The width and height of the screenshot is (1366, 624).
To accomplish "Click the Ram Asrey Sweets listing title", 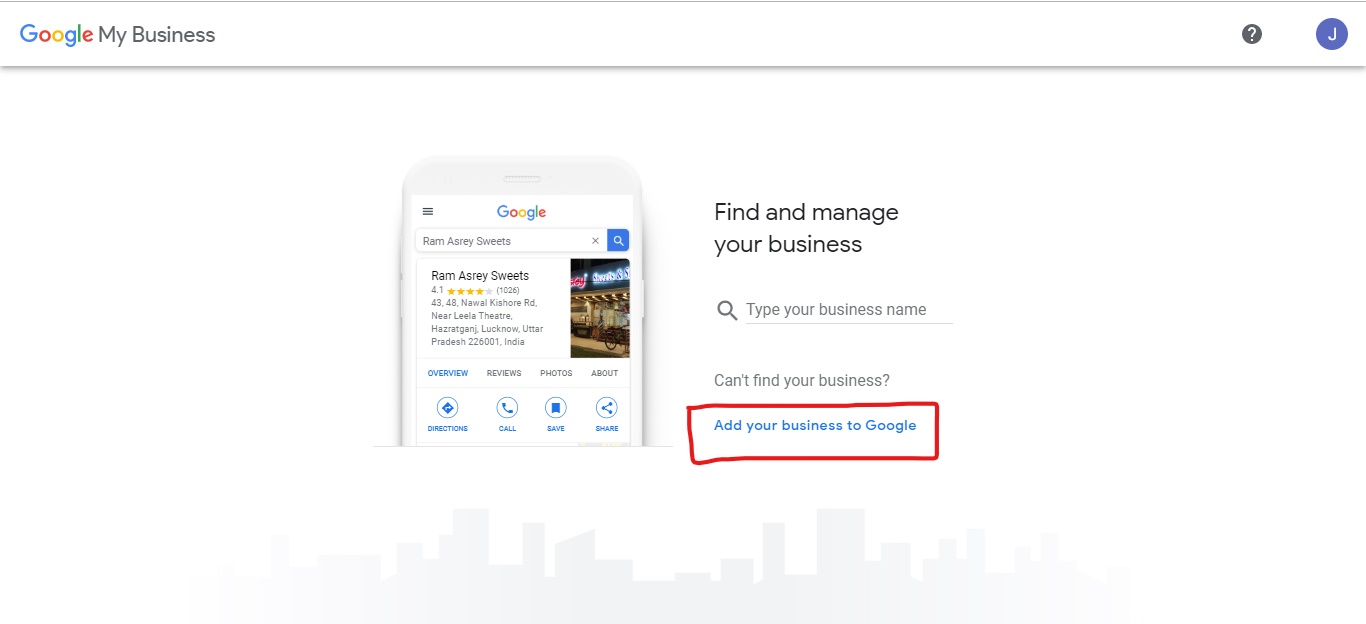I will pos(480,275).
